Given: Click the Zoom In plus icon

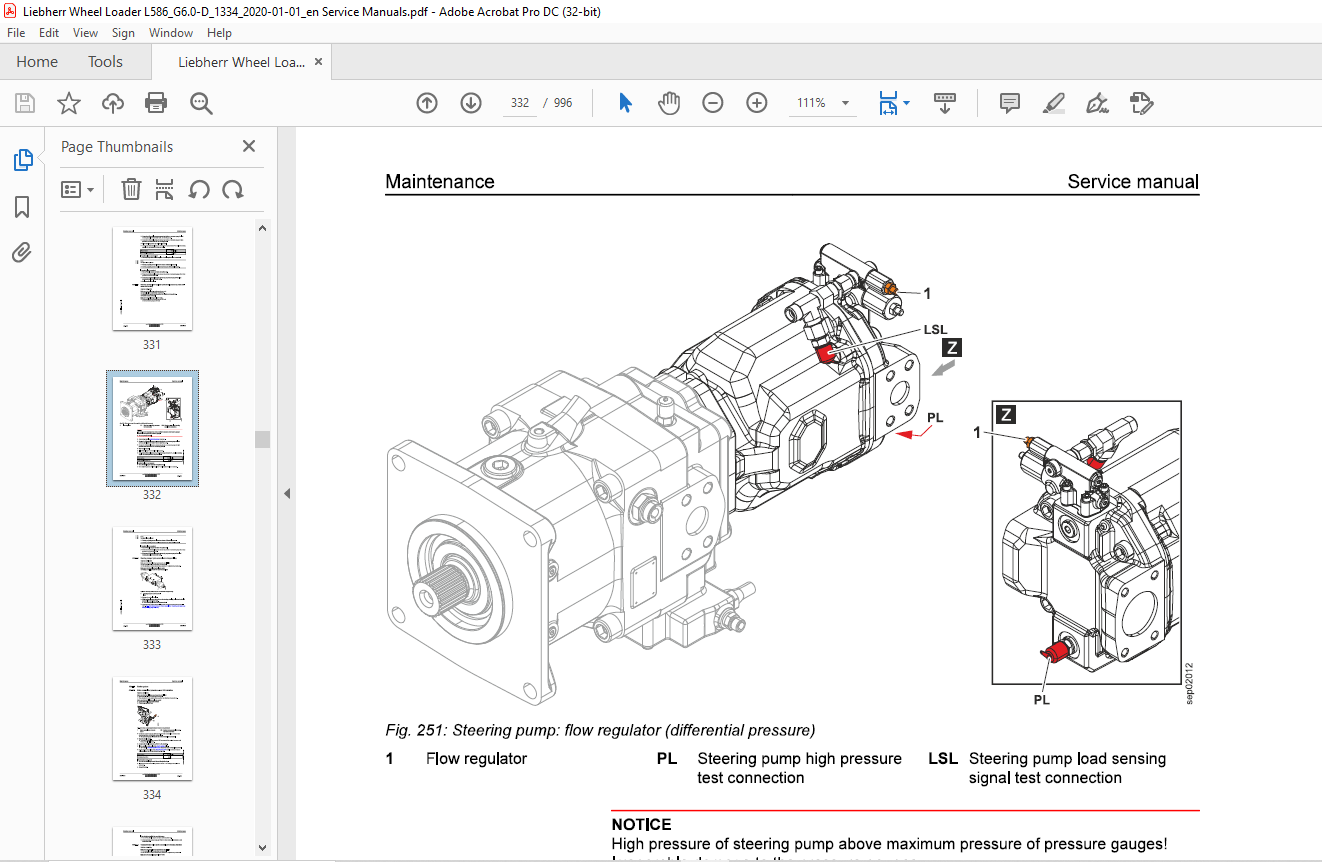Looking at the screenshot, I should [757, 103].
